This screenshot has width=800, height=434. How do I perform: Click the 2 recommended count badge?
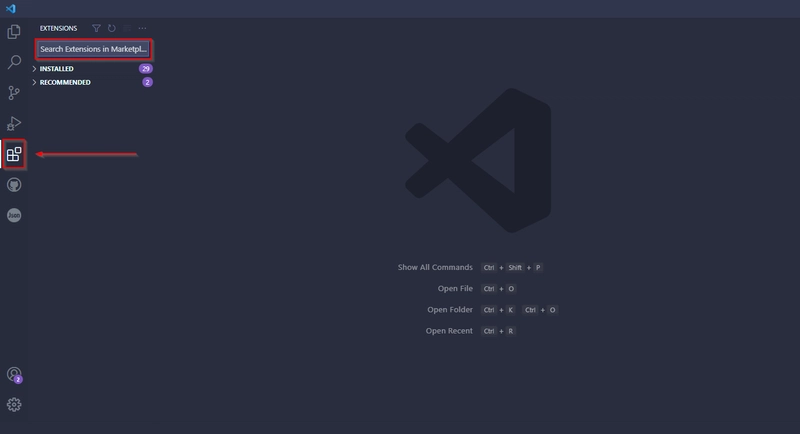point(147,82)
